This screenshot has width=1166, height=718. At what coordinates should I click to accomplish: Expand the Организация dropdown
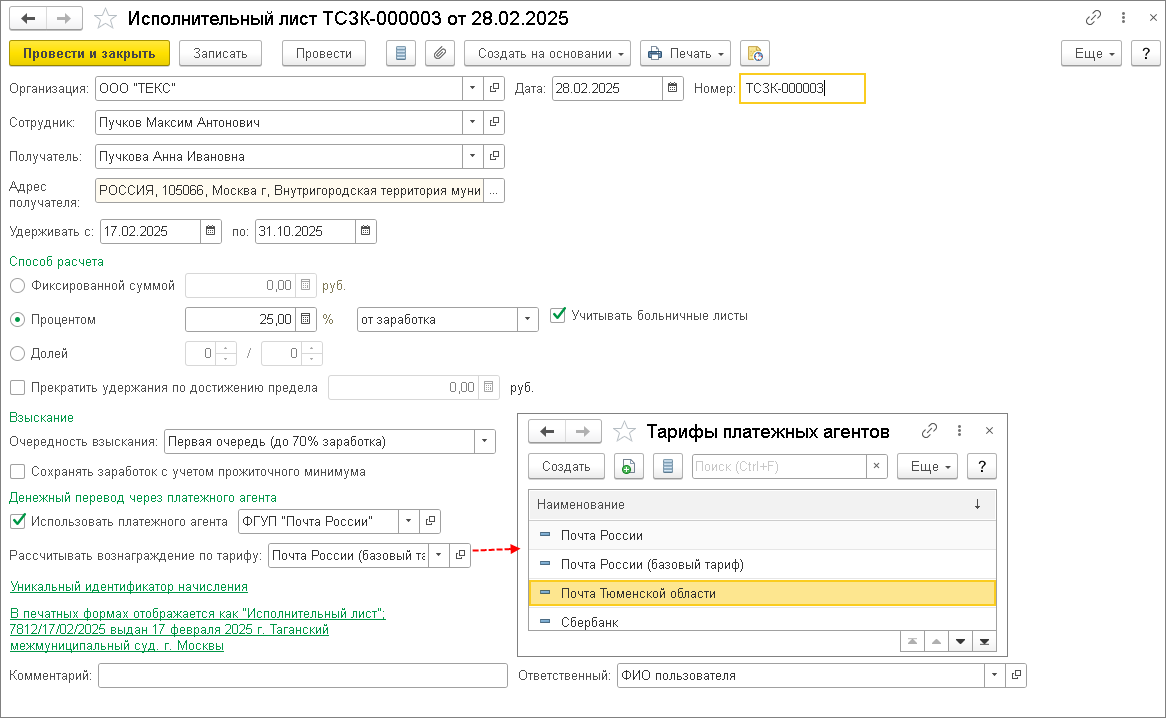click(x=473, y=88)
